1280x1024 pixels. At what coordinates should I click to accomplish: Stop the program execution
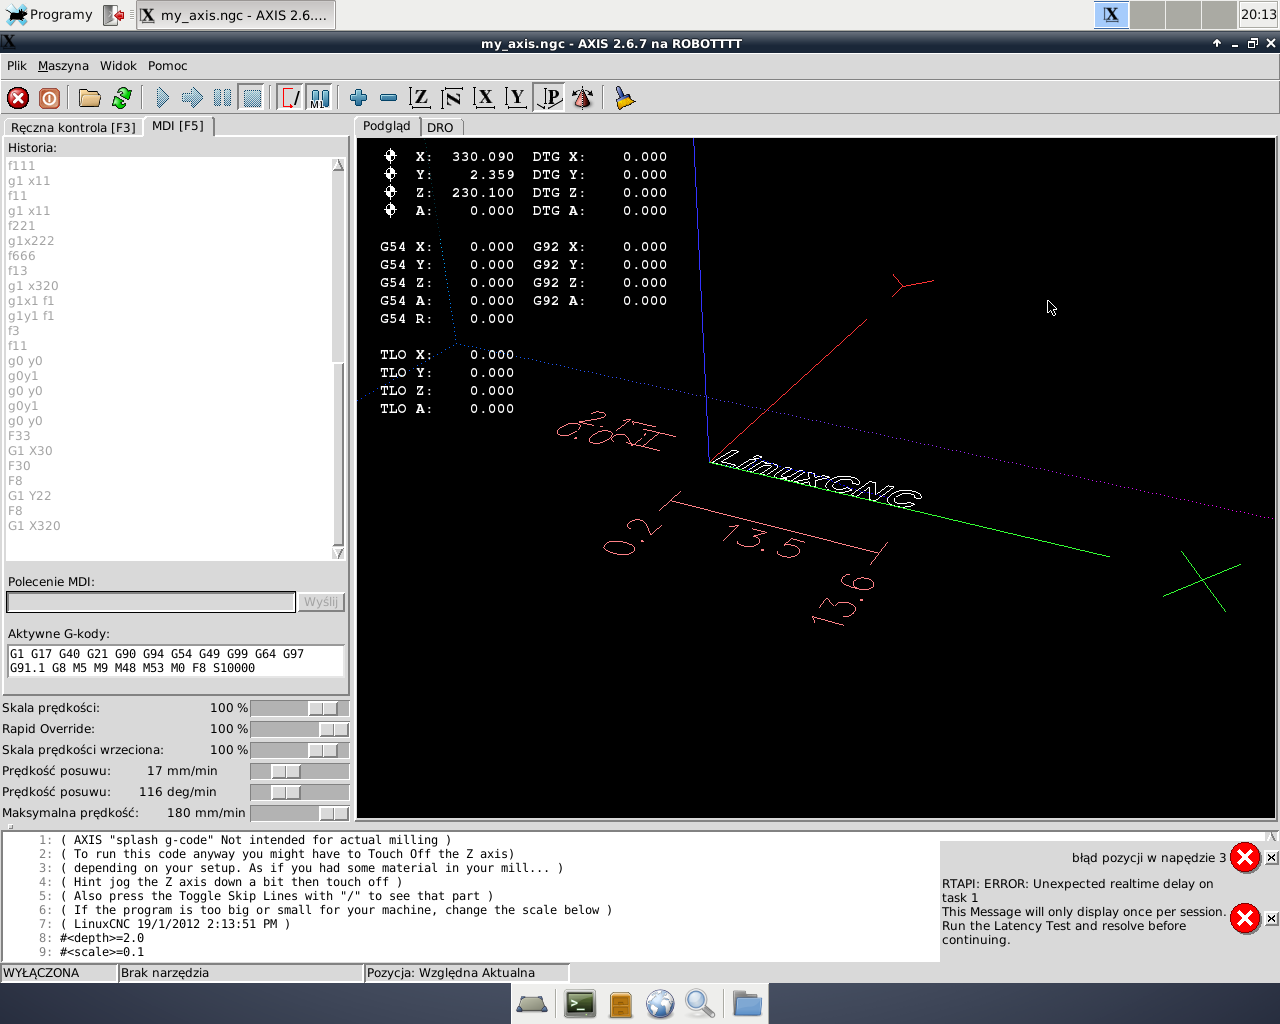point(252,98)
